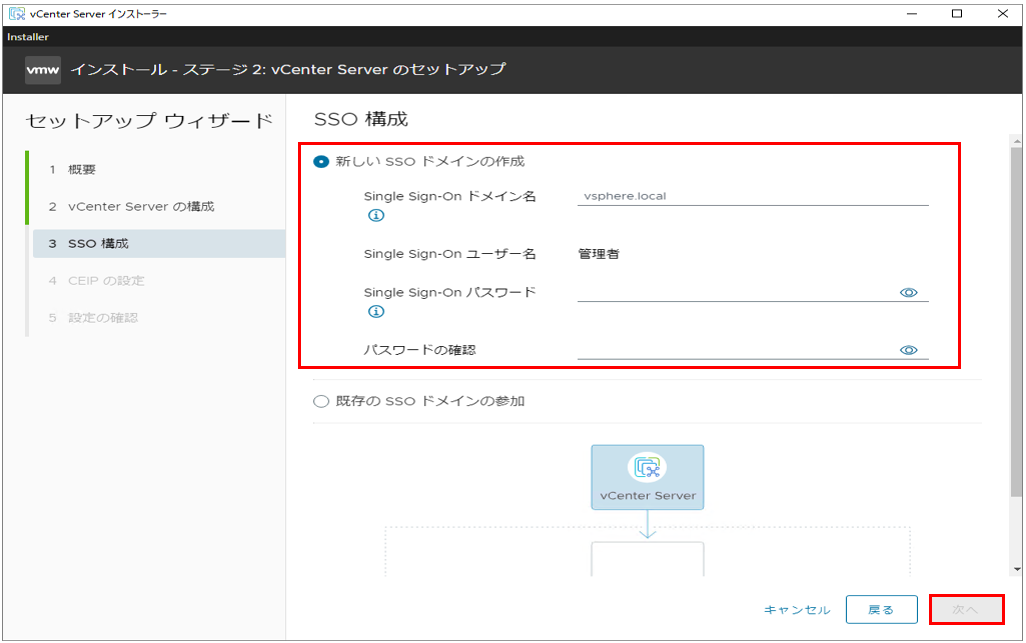This screenshot has height=643, width=1026.
Task: Close the installer window
Action: click(x=1002, y=13)
